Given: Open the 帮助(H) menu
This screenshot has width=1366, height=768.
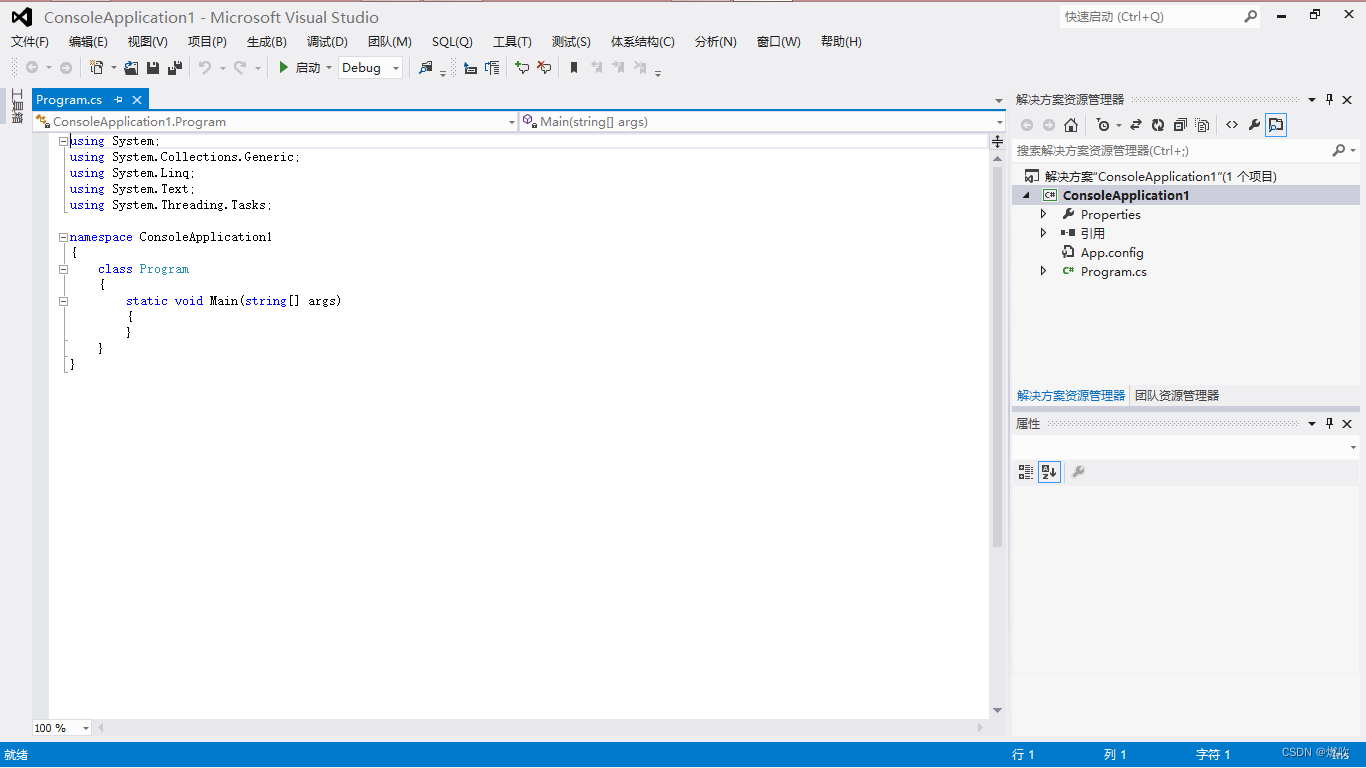Looking at the screenshot, I should [841, 42].
